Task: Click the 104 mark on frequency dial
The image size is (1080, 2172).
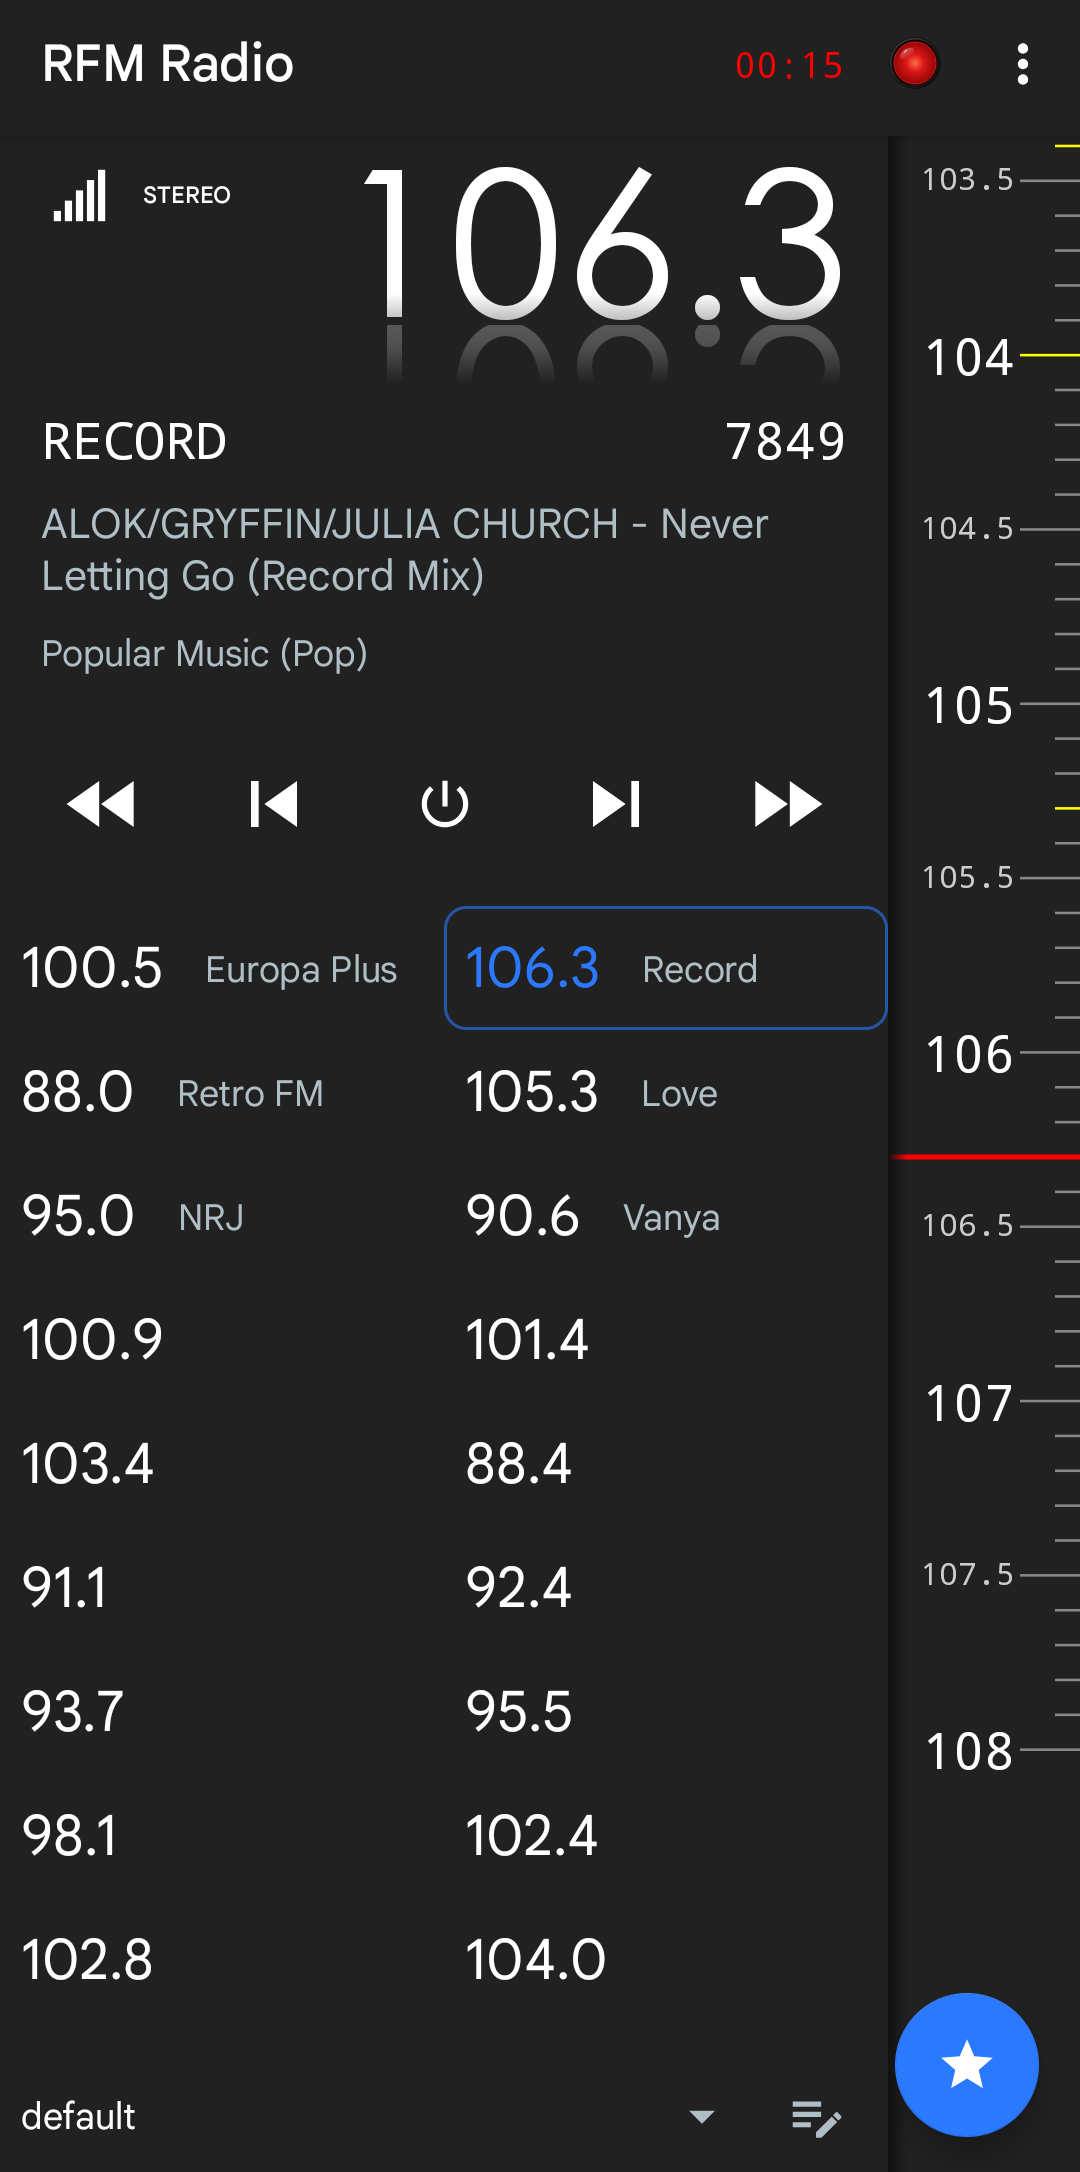Action: tap(969, 357)
